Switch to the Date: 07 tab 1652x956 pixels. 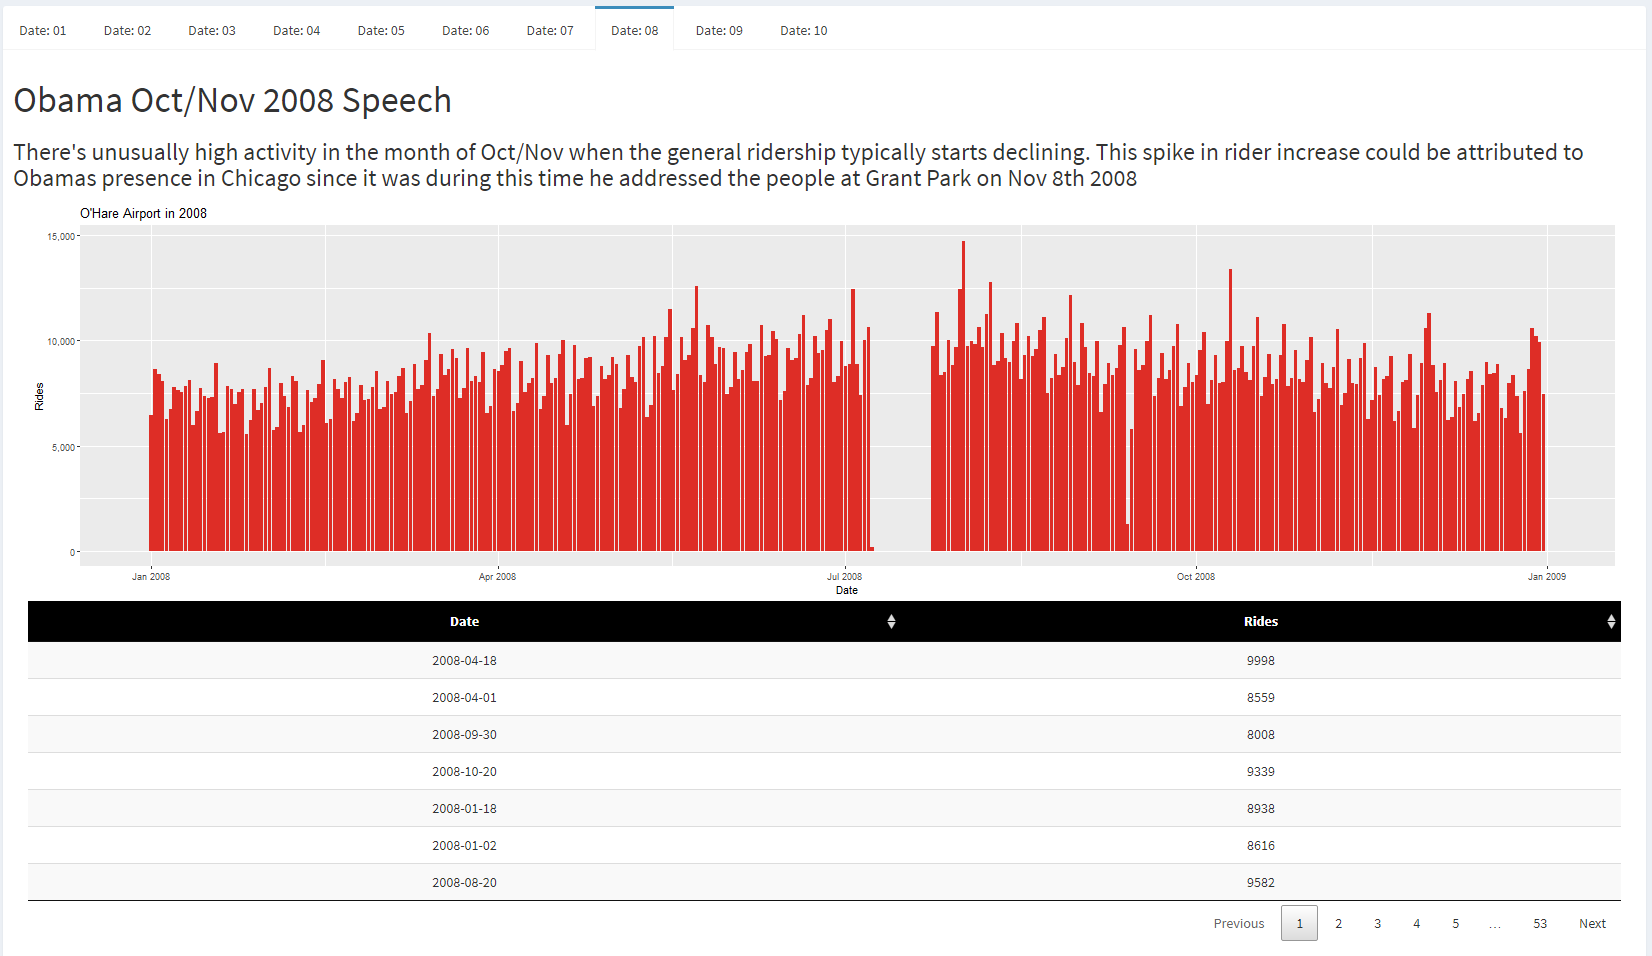(x=550, y=30)
